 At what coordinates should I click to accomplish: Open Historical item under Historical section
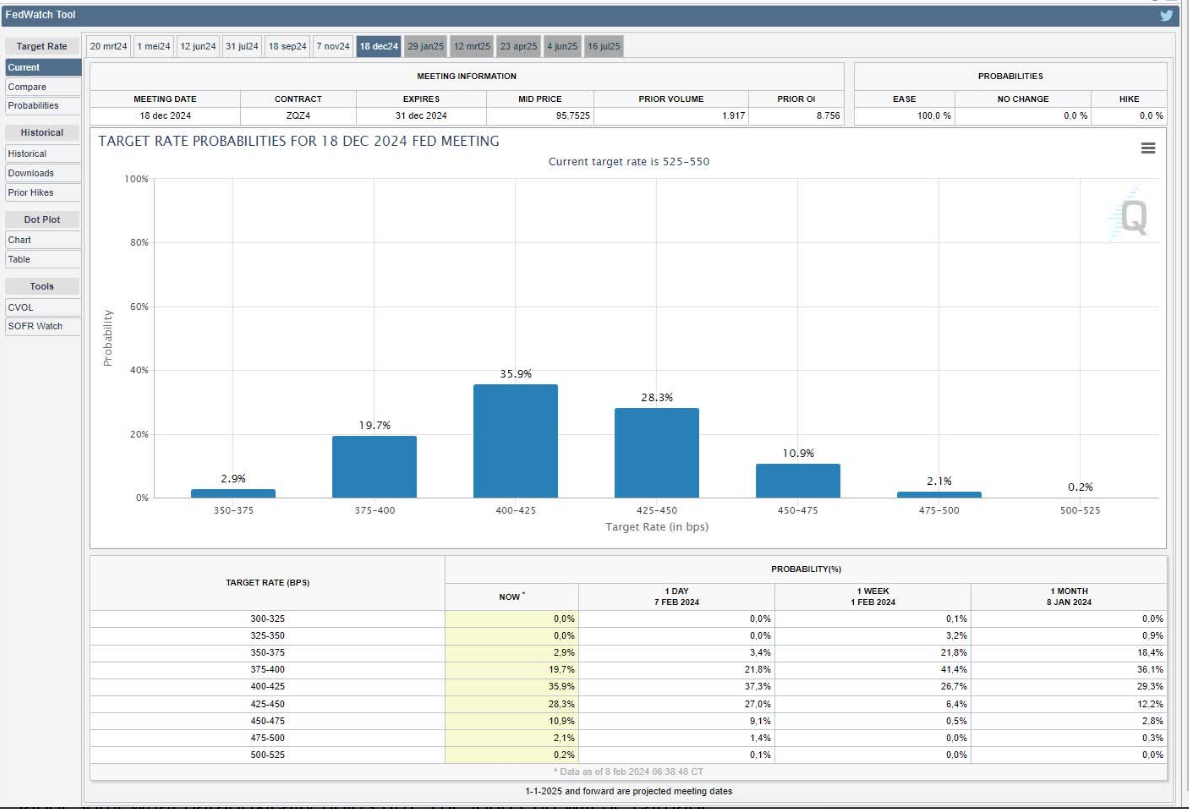click(x=42, y=154)
